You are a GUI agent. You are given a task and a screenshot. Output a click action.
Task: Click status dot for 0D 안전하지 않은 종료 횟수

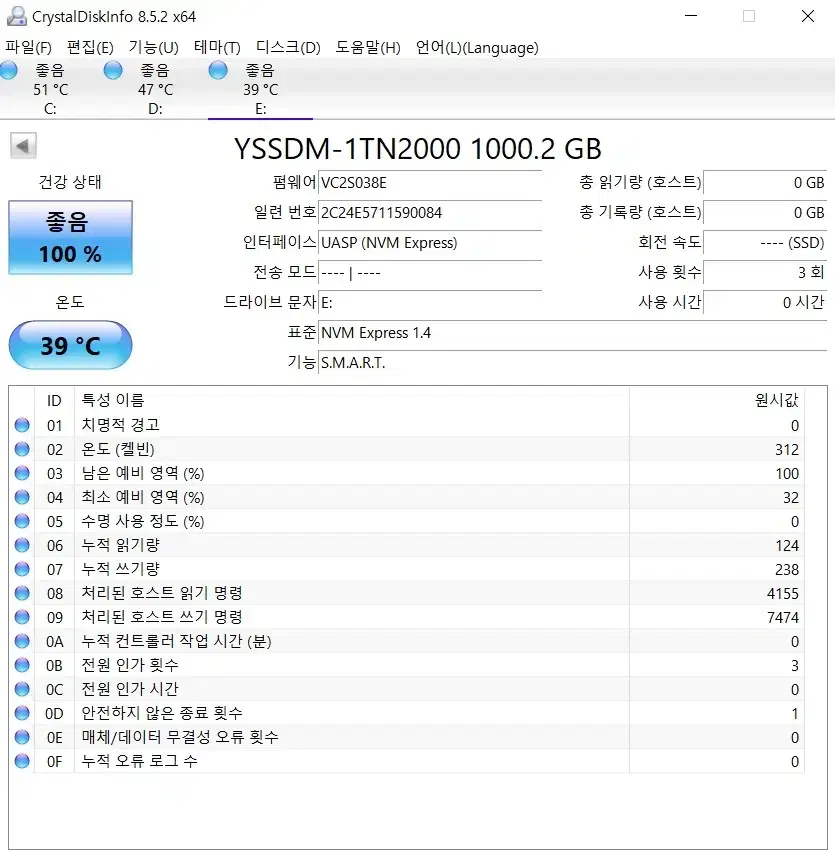(x=22, y=713)
